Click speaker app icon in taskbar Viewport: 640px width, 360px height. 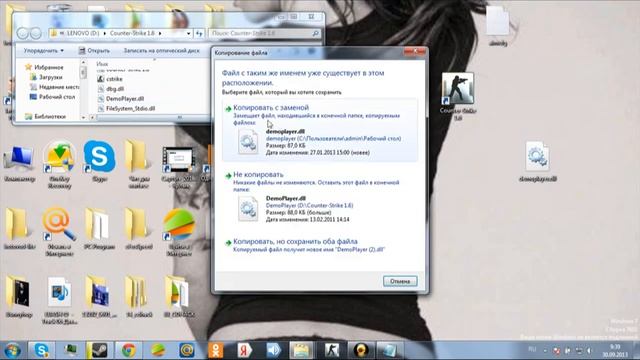coord(273,351)
